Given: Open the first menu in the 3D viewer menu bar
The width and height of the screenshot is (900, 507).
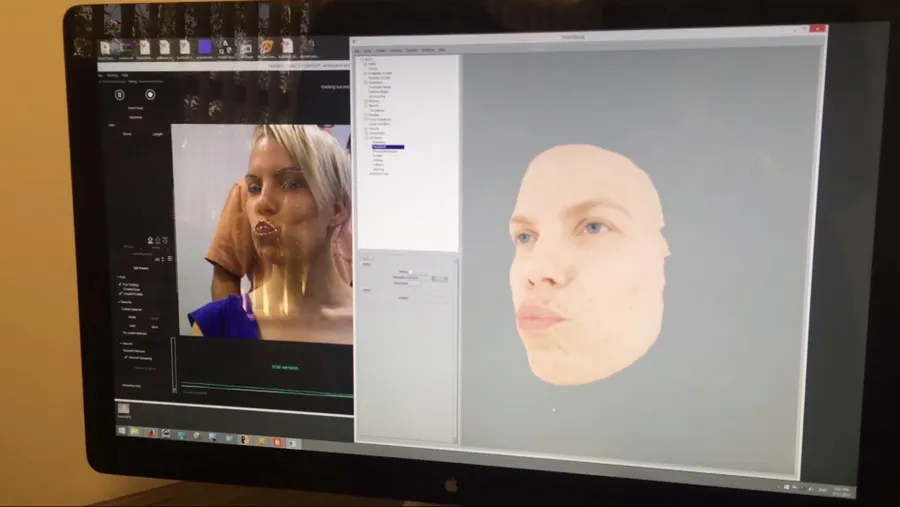Looking at the screenshot, I should point(357,50).
